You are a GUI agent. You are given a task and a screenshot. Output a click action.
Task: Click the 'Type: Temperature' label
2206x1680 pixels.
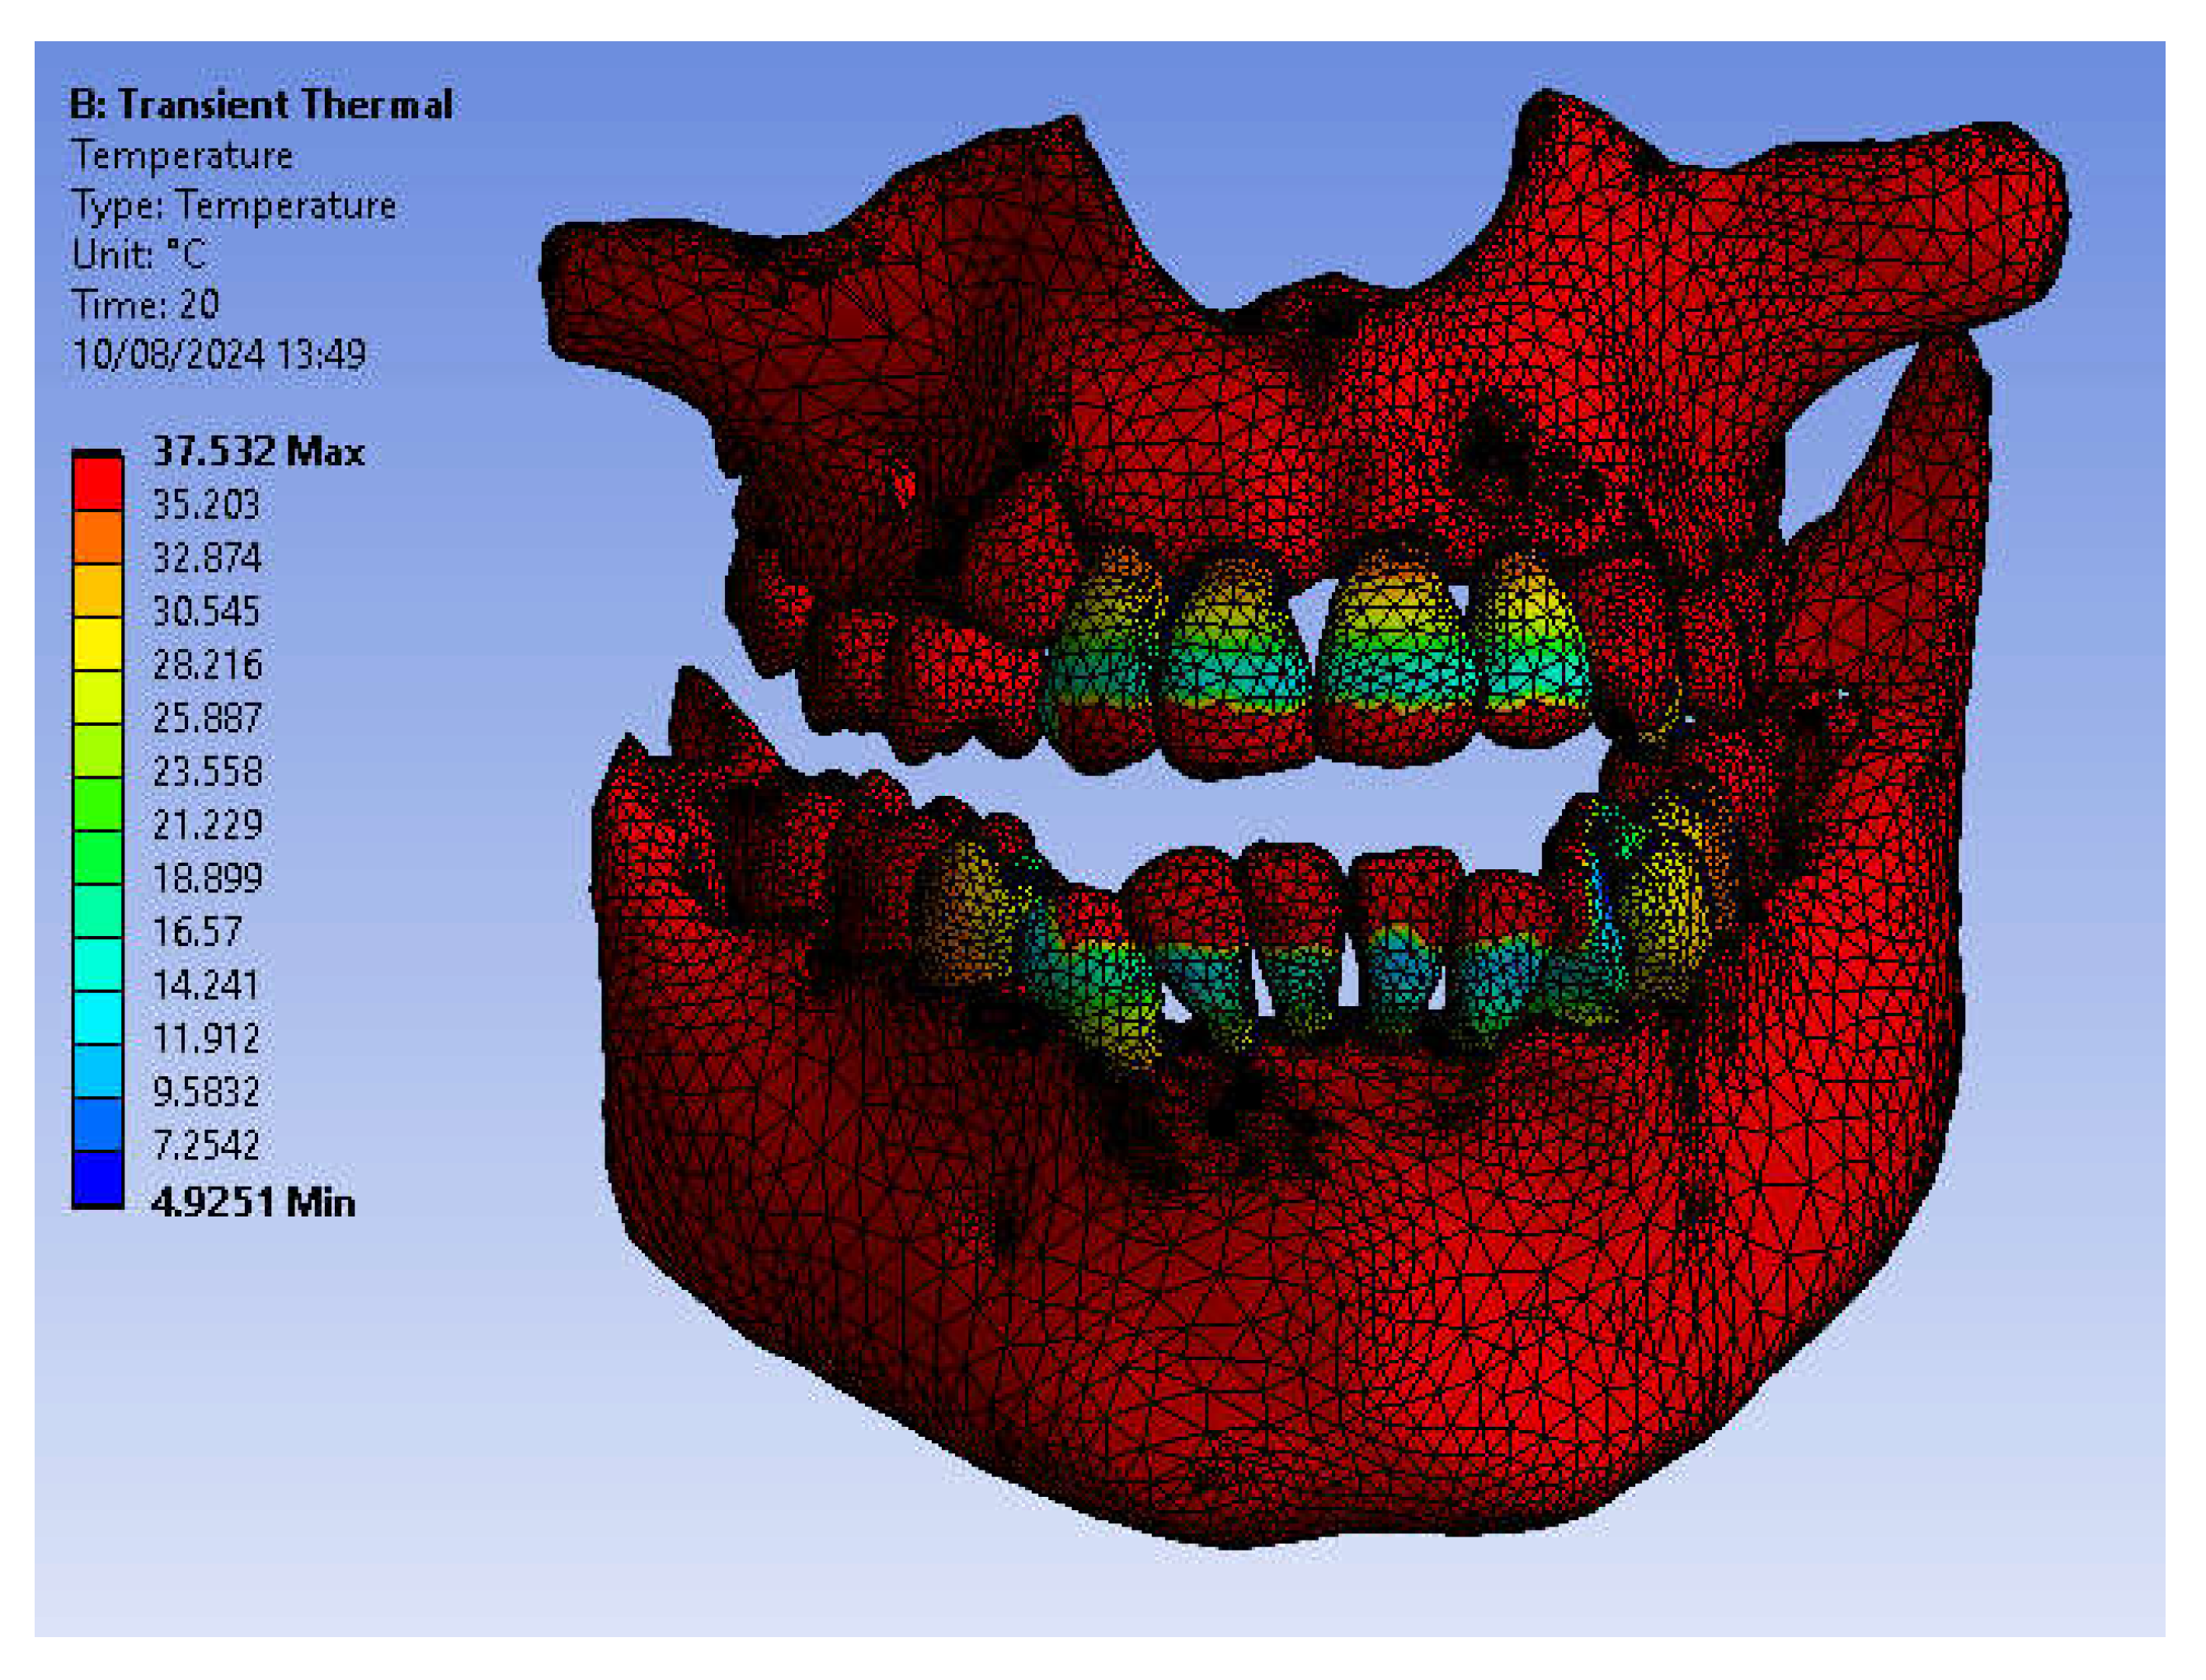coord(233,205)
